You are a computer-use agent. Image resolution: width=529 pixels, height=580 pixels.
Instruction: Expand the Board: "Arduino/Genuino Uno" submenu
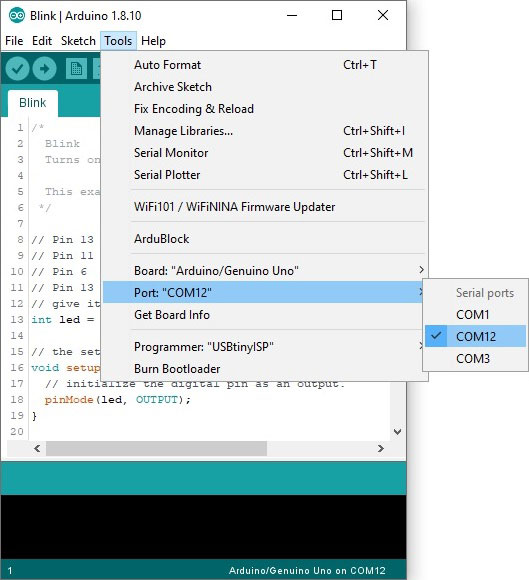(264, 270)
